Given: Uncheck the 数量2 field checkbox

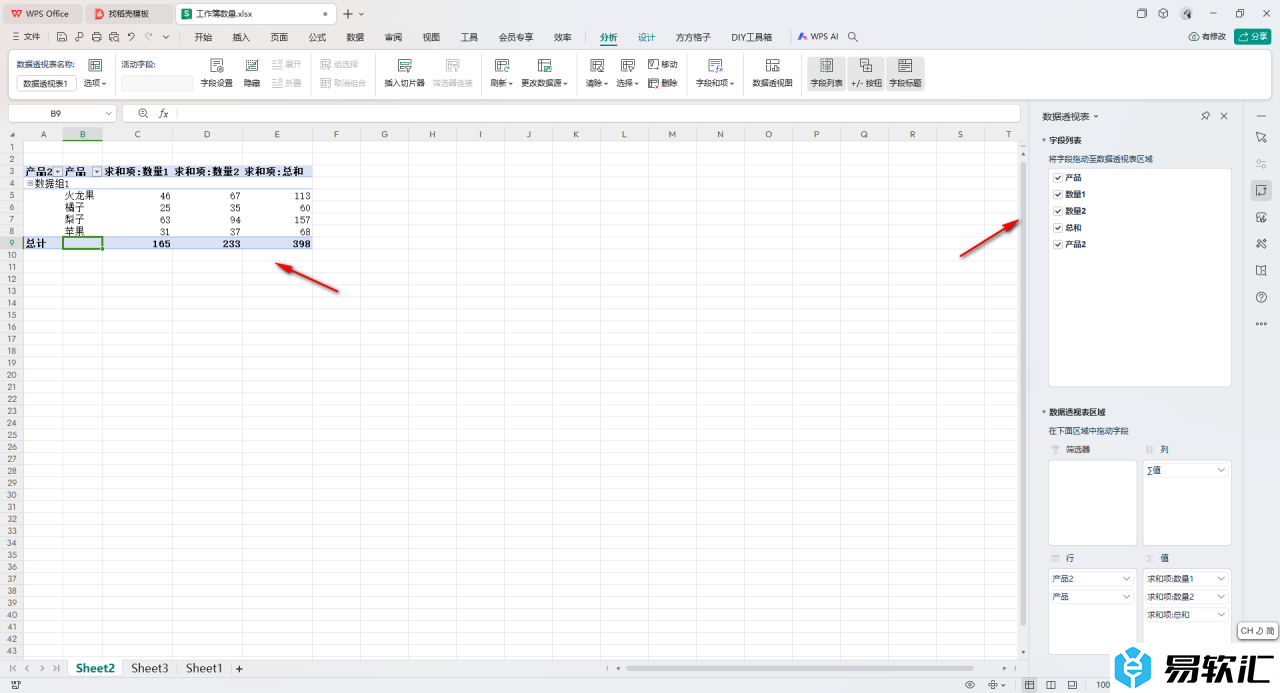Looking at the screenshot, I should click(x=1058, y=211).
